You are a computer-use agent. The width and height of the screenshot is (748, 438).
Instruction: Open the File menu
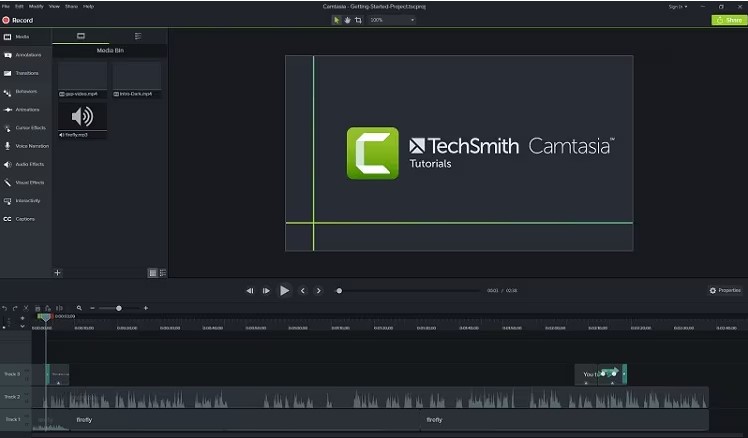point(6,7)
